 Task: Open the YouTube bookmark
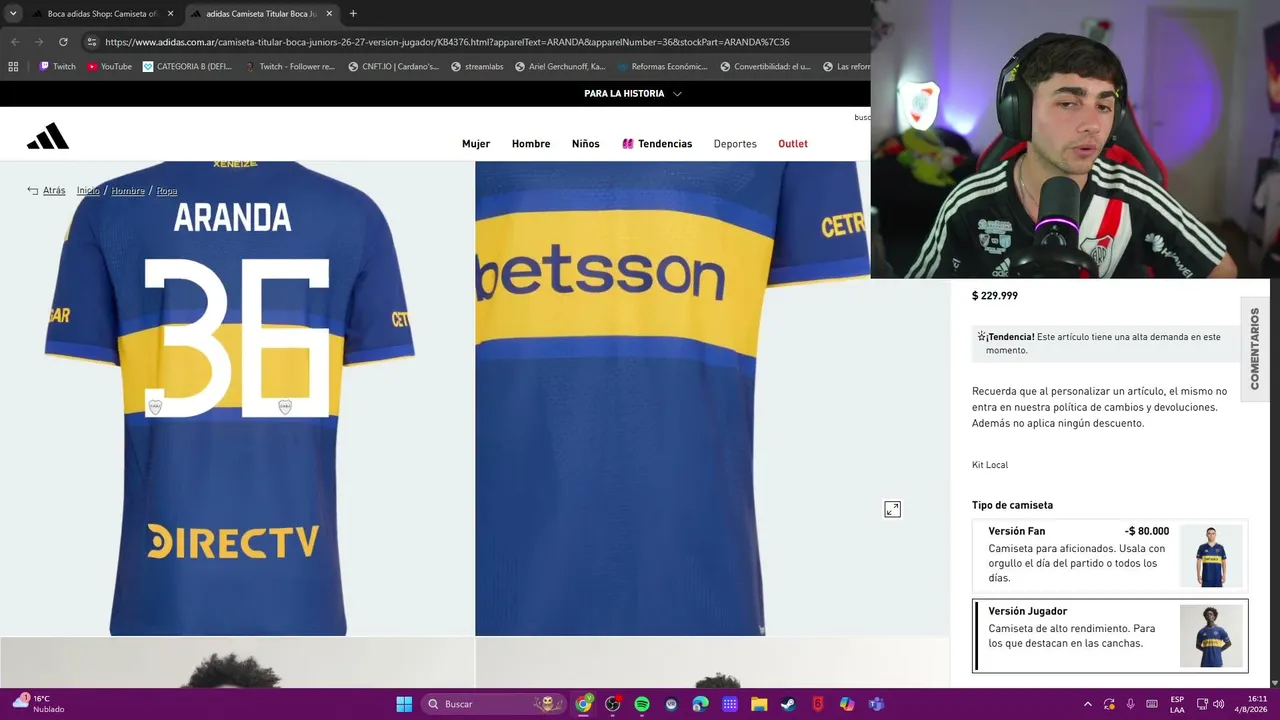click(109, 67)
